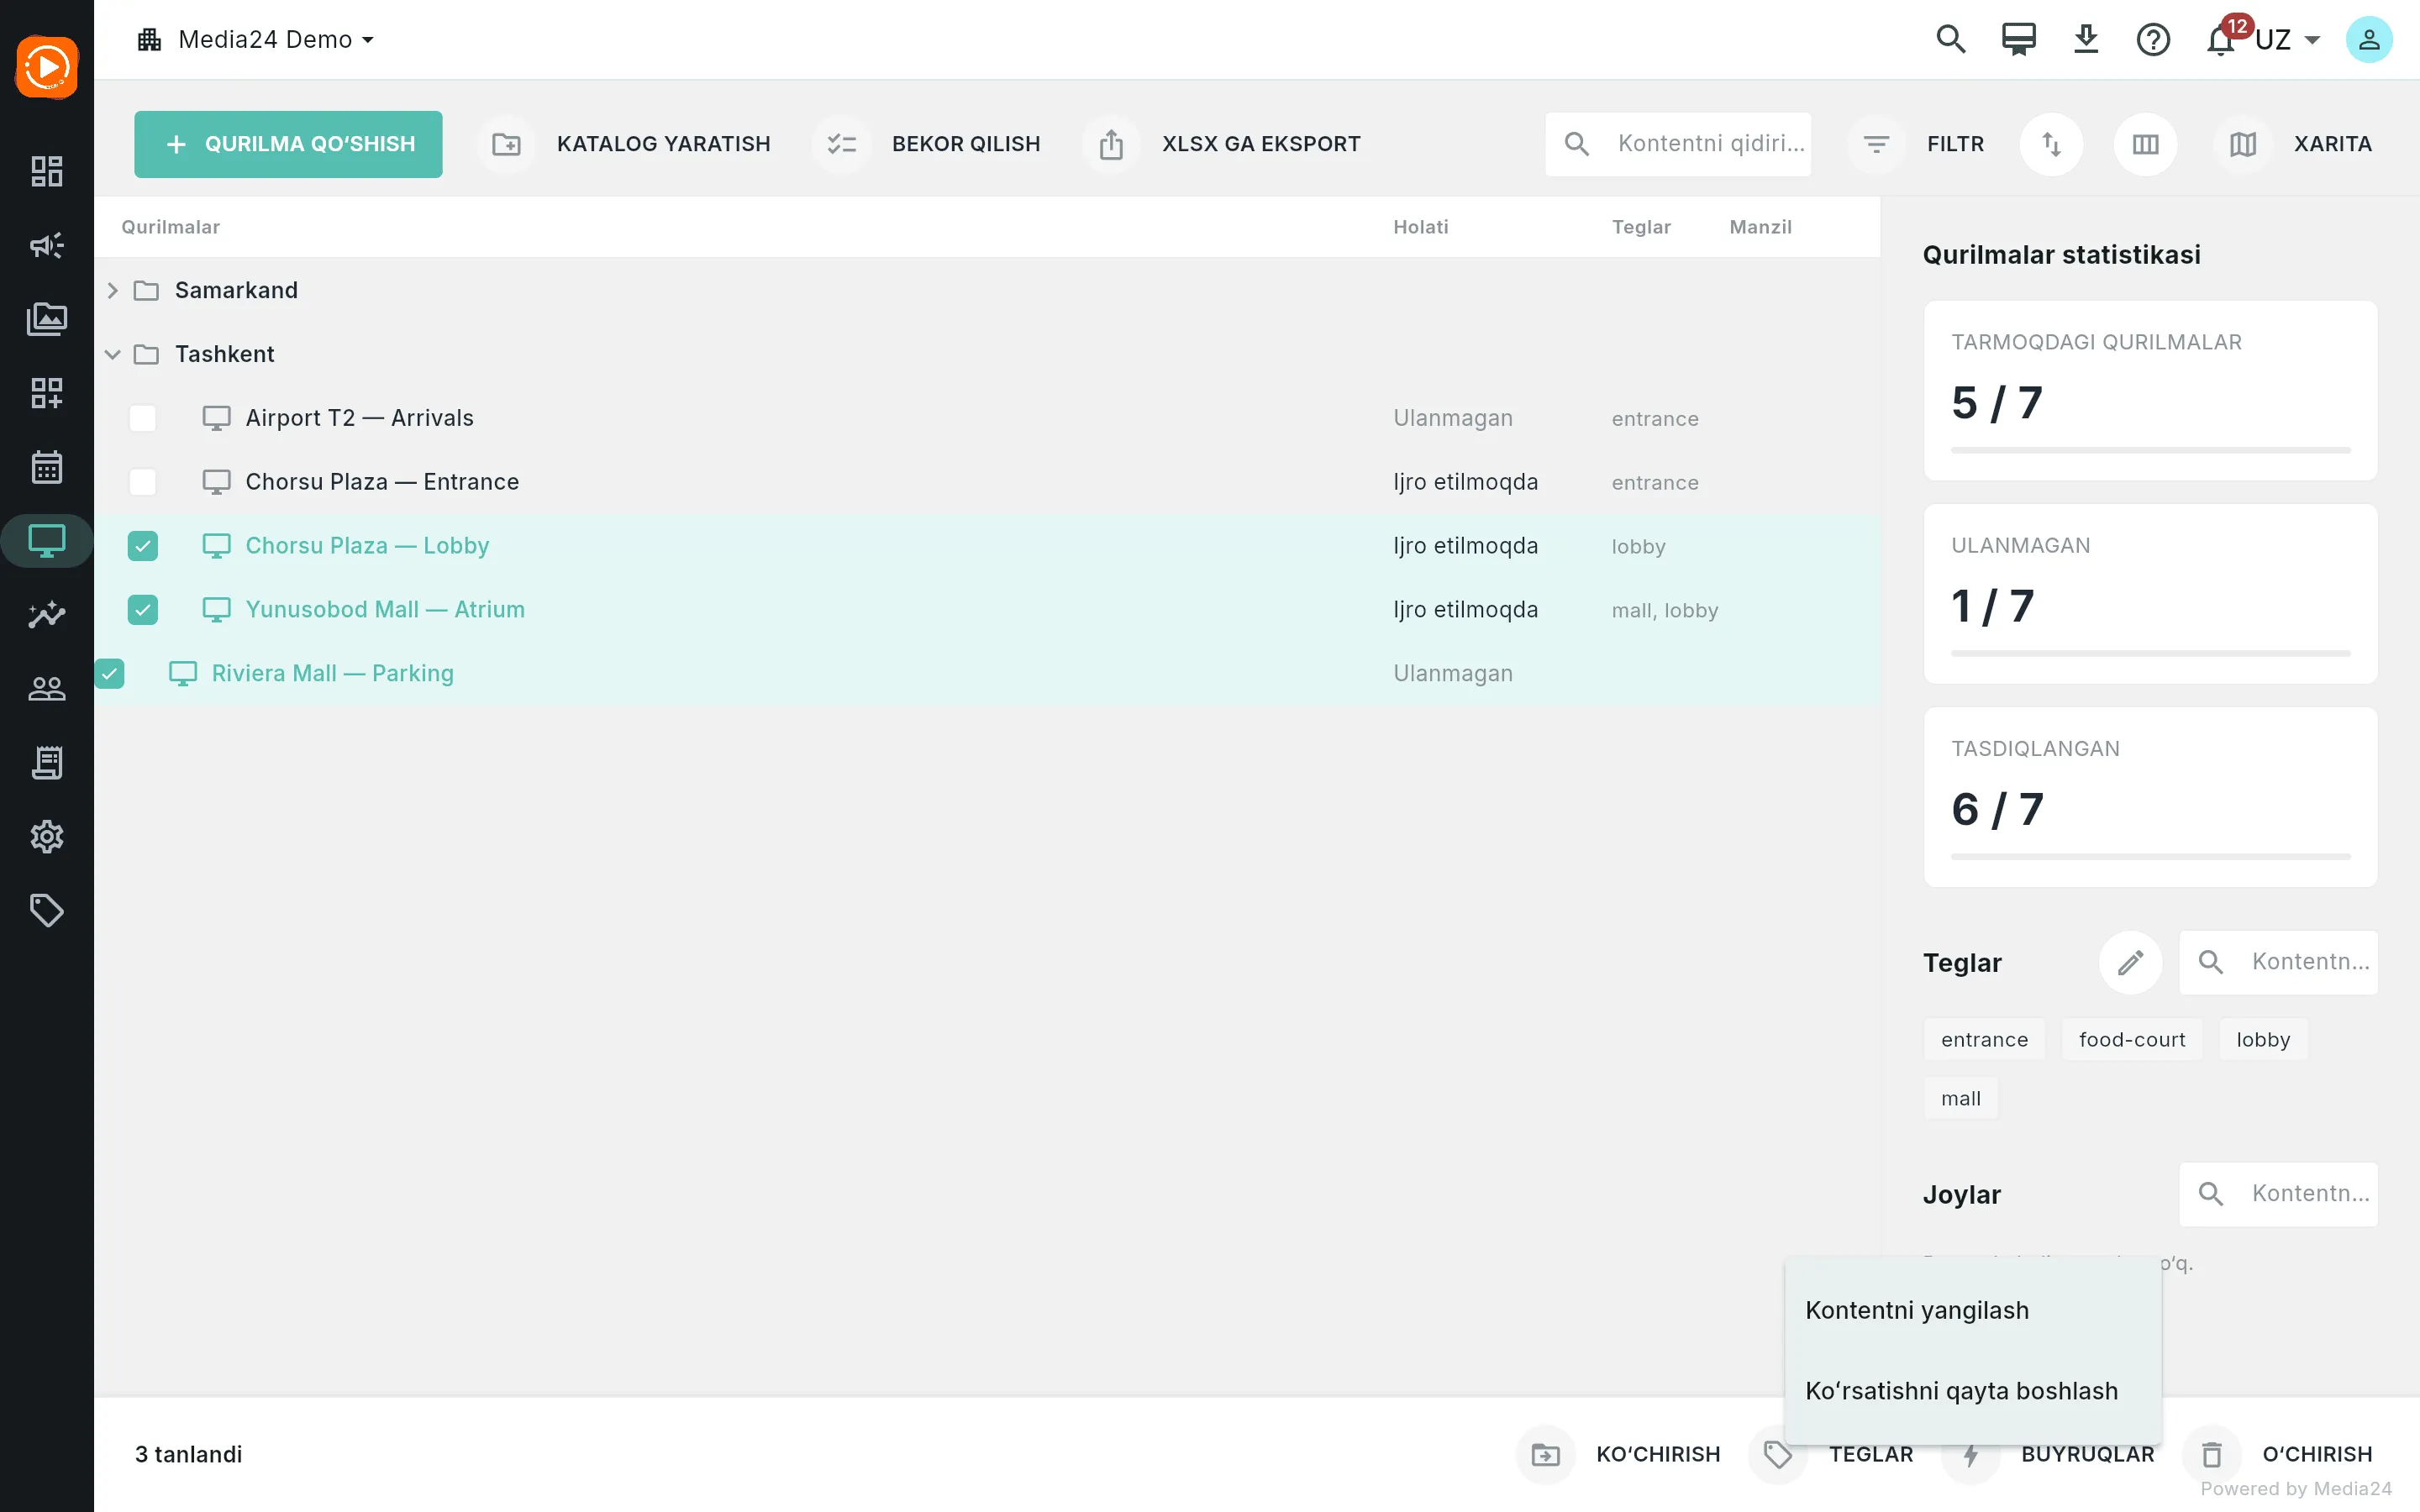Image resolution: width=2420 pixels, height=1512 pixels.
Task: Collapse the Tashkent folder
Action: pyautogui.click(x=113, y=354)
